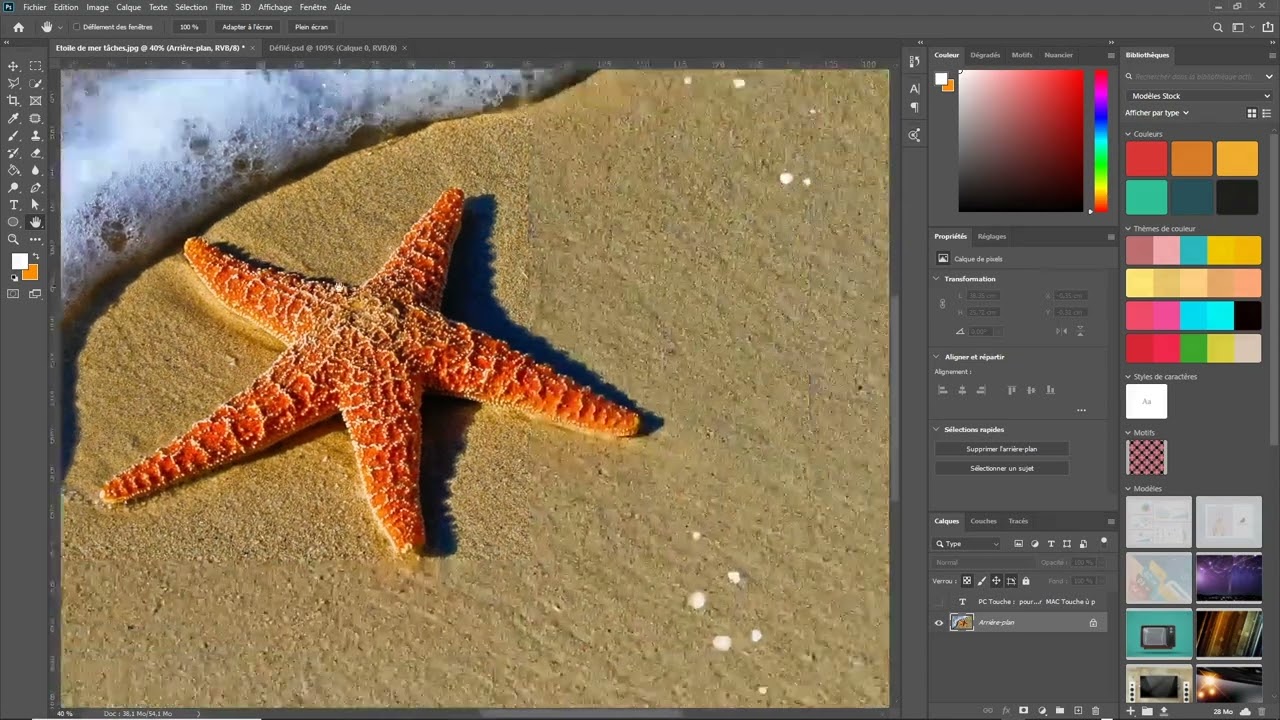Toggle lock transparent pixels
This screenshot has height=720, width=1280.
point(967,581)
